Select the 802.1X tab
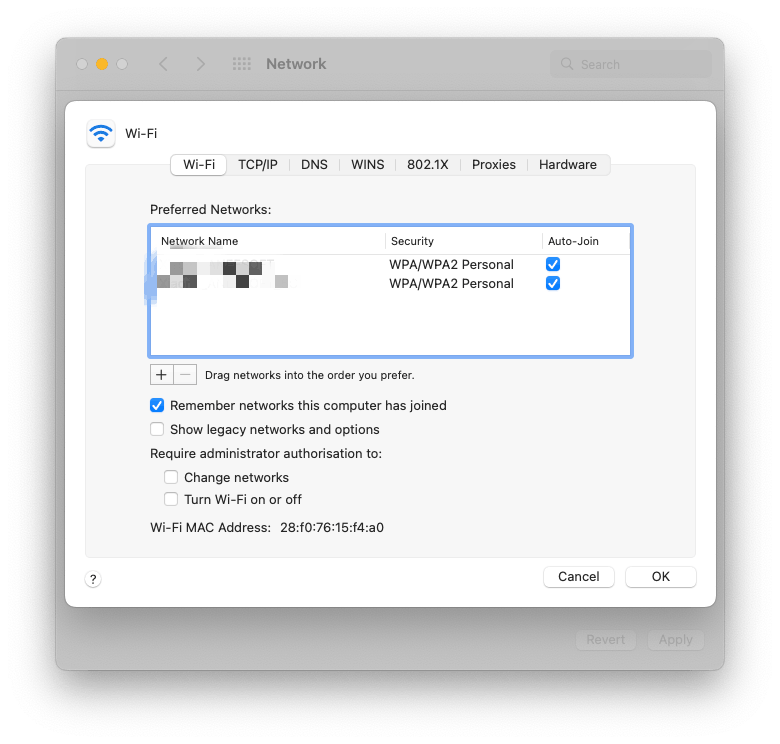The height and width of the screenshot is (744, 780). [428, 165]
